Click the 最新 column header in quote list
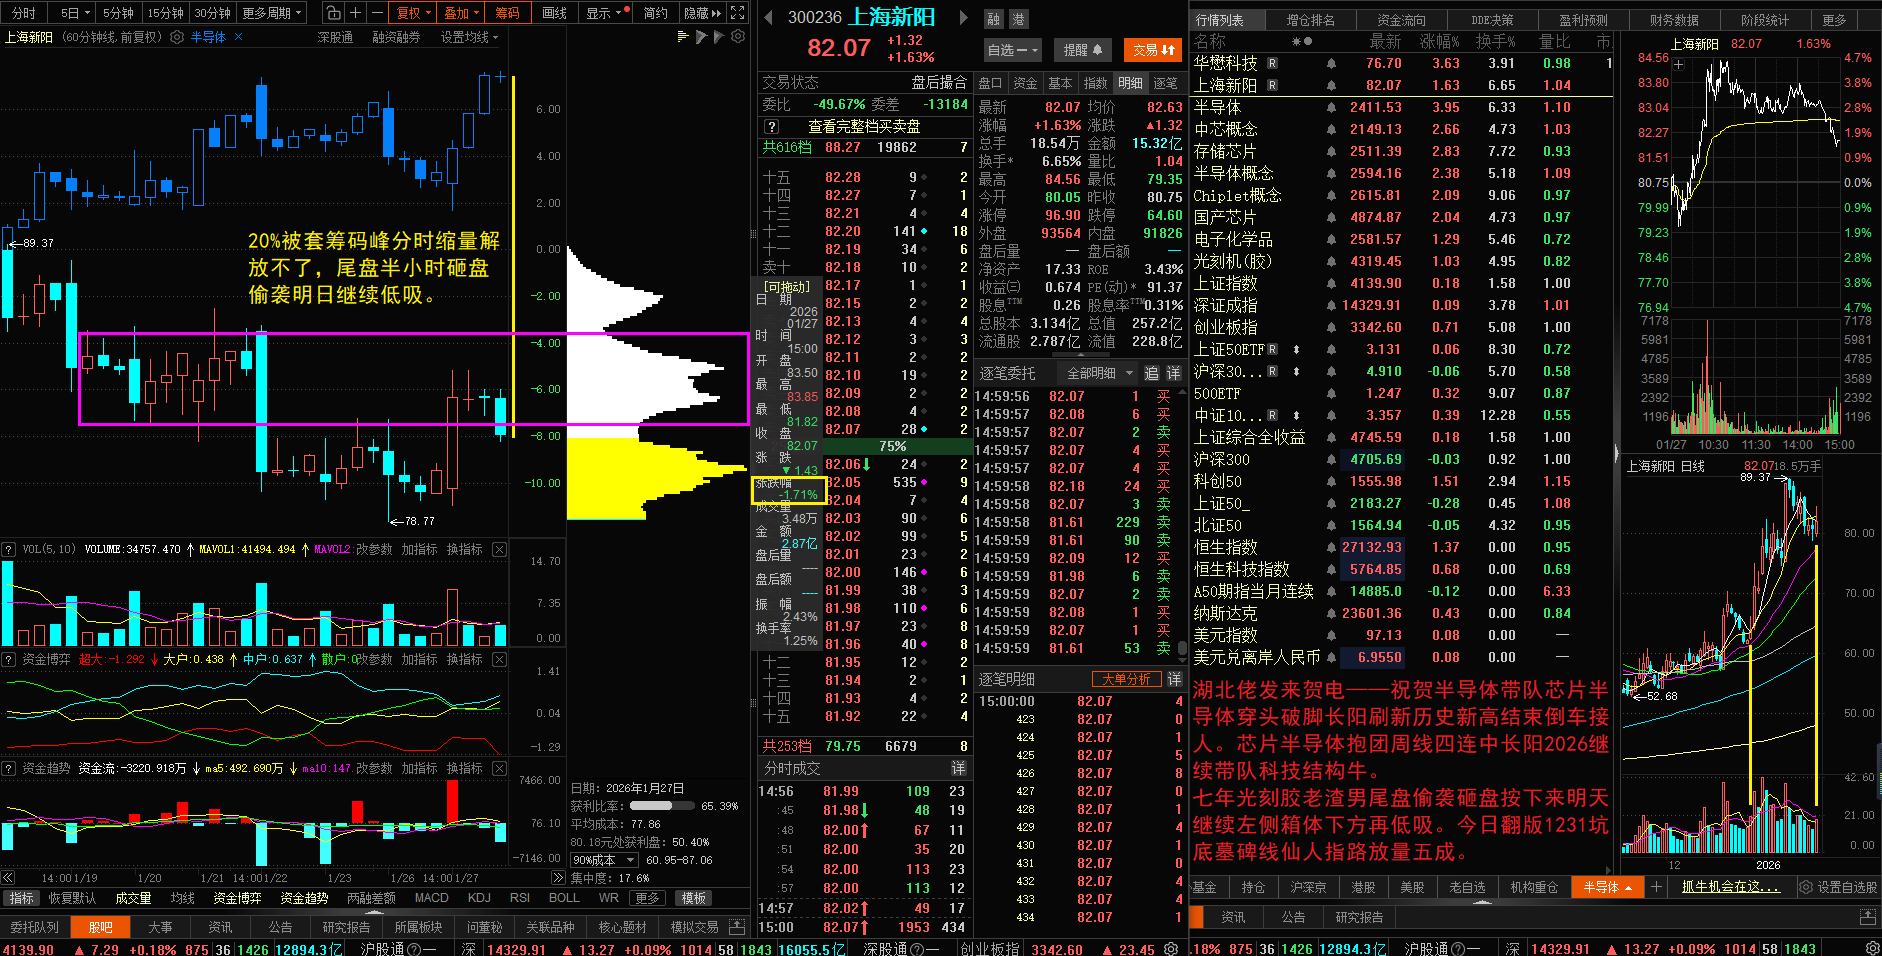 pyautogui.click(x=1385, y=41)
